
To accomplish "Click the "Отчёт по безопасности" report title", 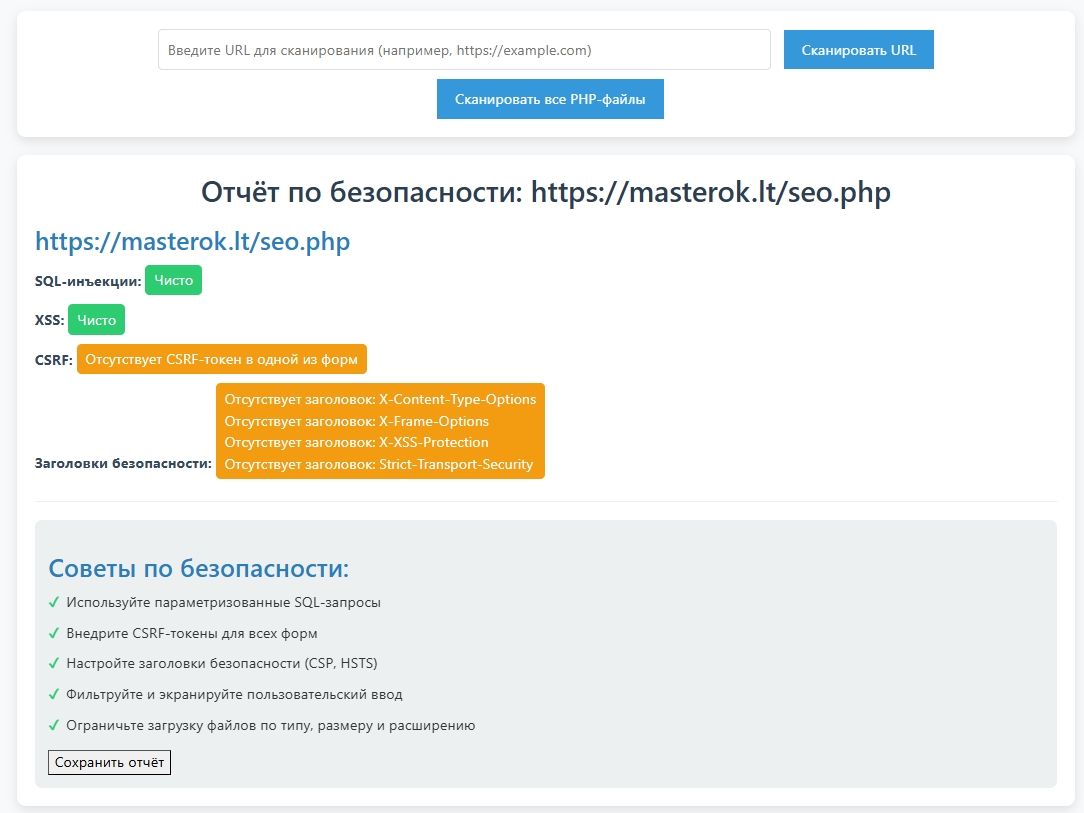I will click(x=545, y=192).
